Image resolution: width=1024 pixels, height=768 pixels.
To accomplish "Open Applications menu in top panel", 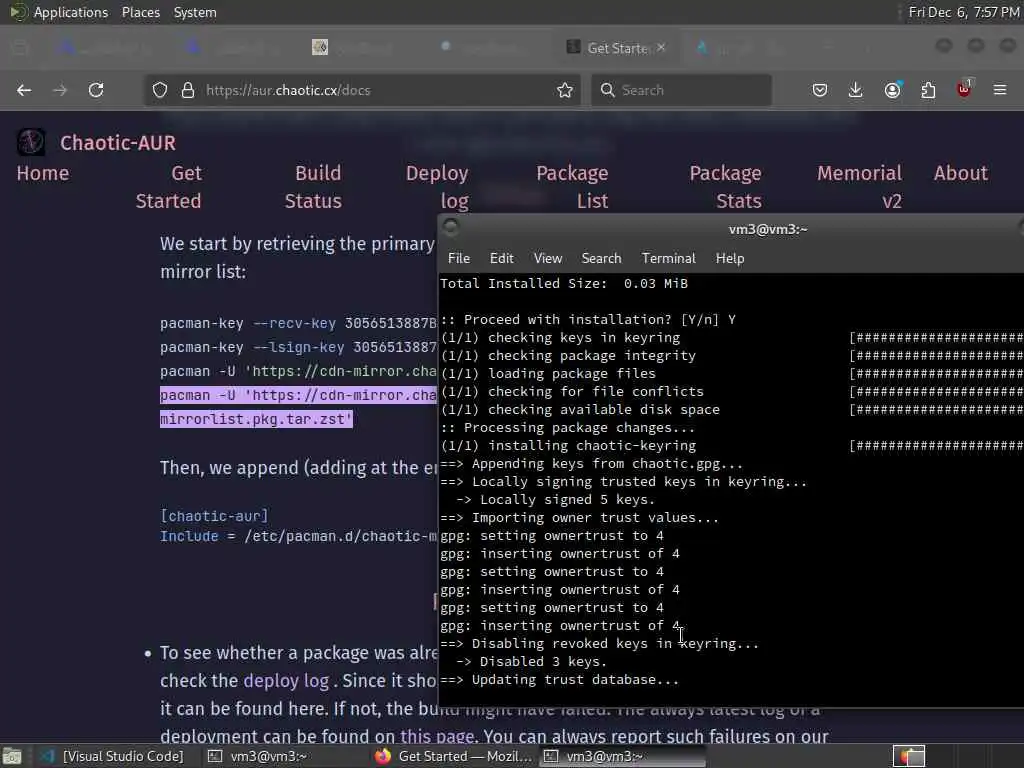I will click(71, 12).
